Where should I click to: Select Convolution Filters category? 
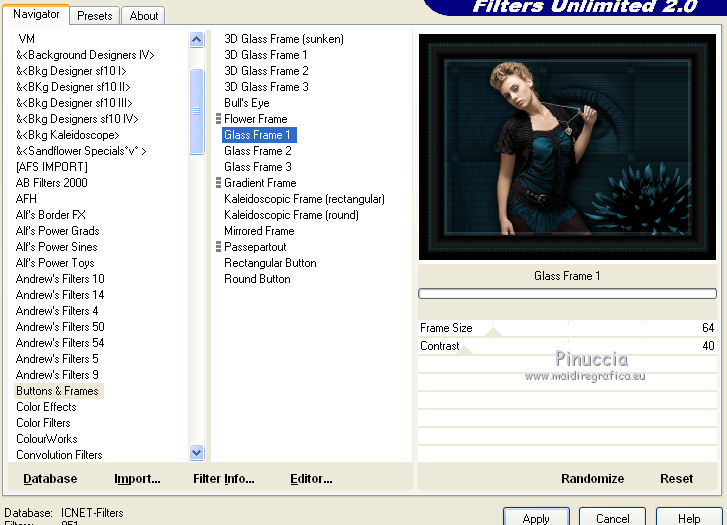pyautogui.click(x=59, y=455)
